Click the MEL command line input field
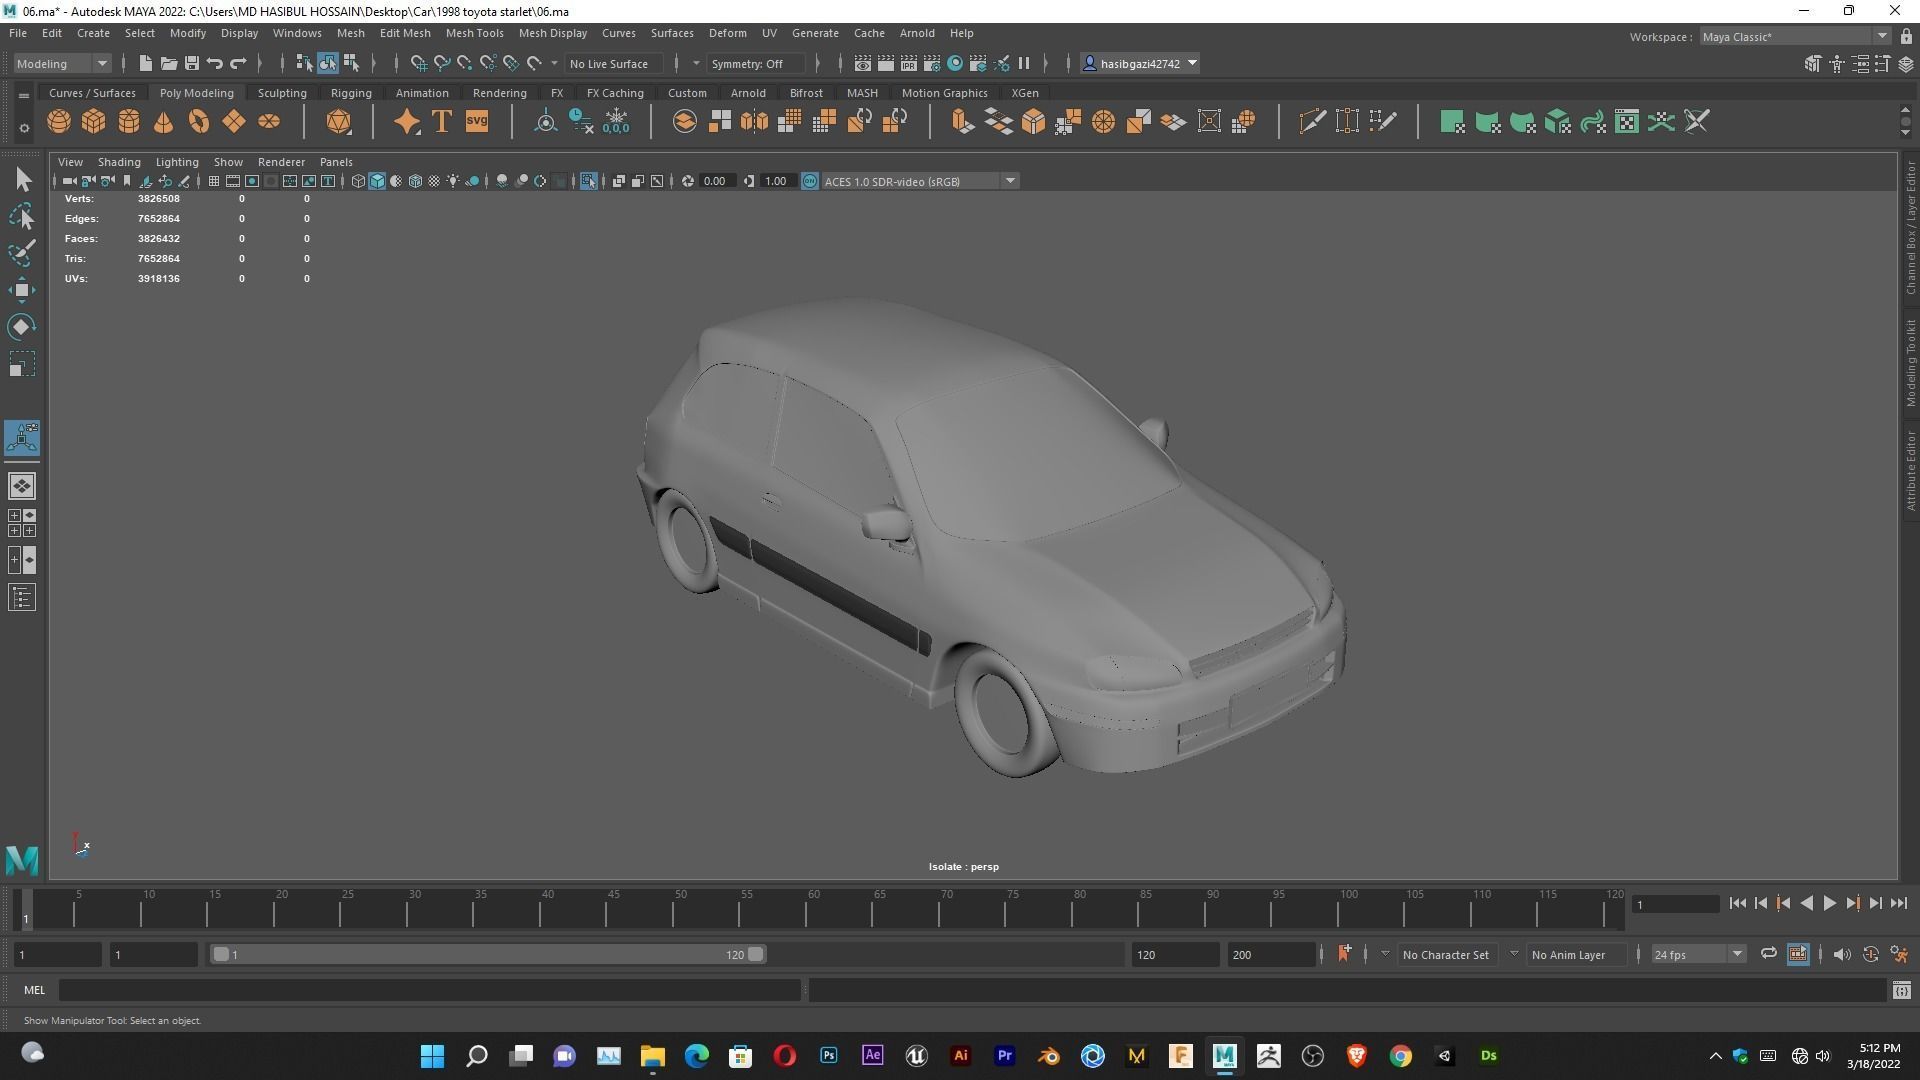This screenshot has height=1080, width=1920. (x=430, y=990)
